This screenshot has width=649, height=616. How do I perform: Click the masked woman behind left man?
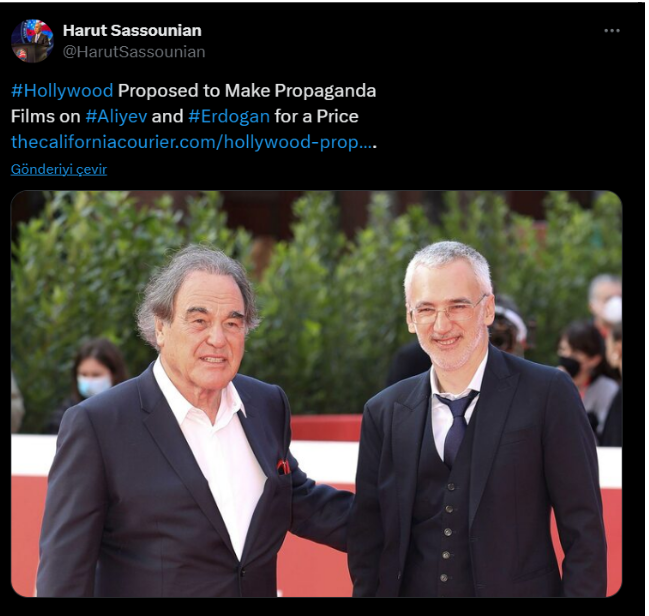[x=95, y=373]
